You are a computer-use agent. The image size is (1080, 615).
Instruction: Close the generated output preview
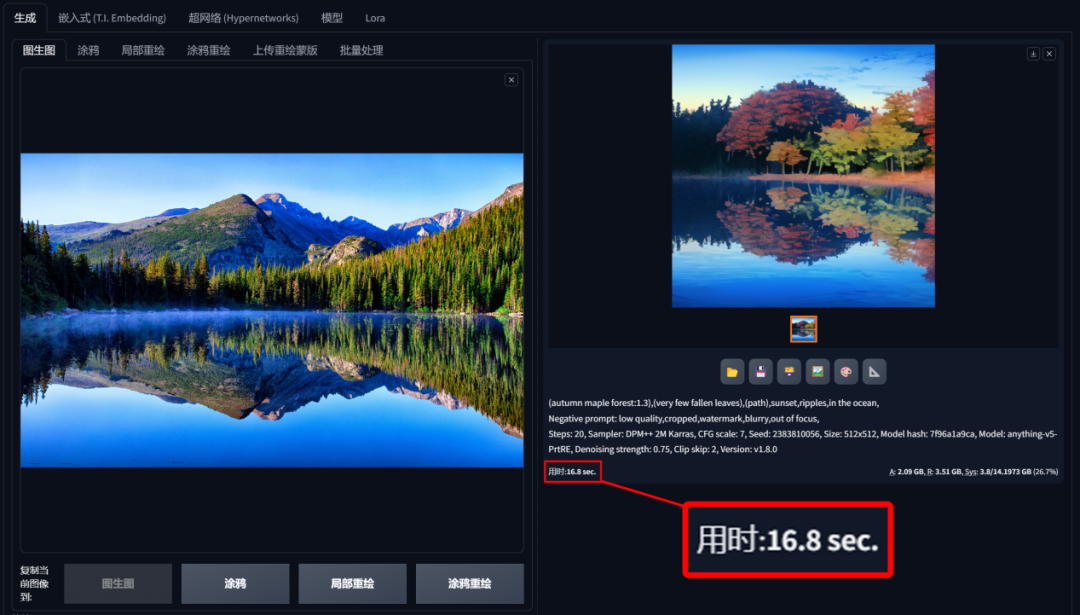coord(1049,54)
